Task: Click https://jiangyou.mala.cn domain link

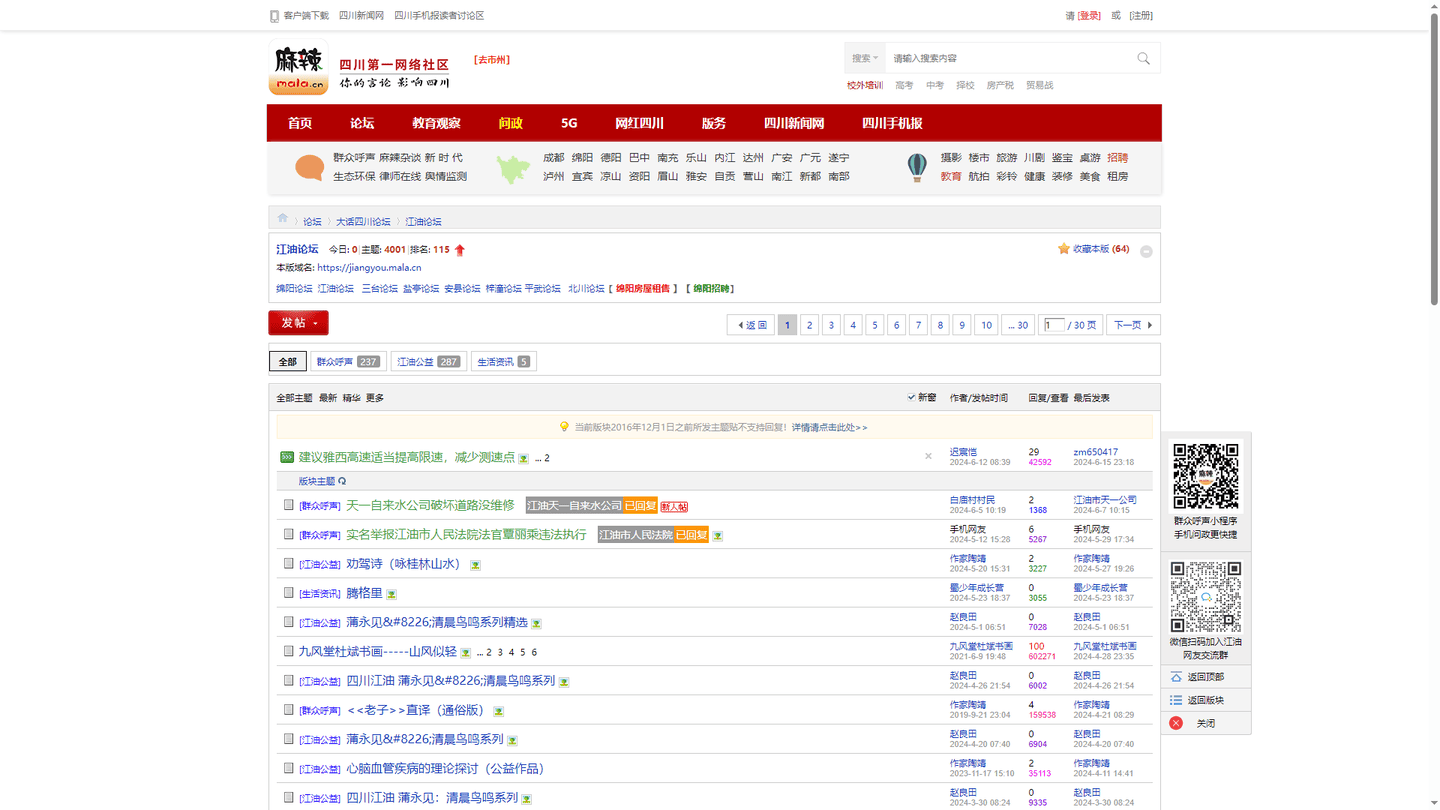Action: pos(369,268)
